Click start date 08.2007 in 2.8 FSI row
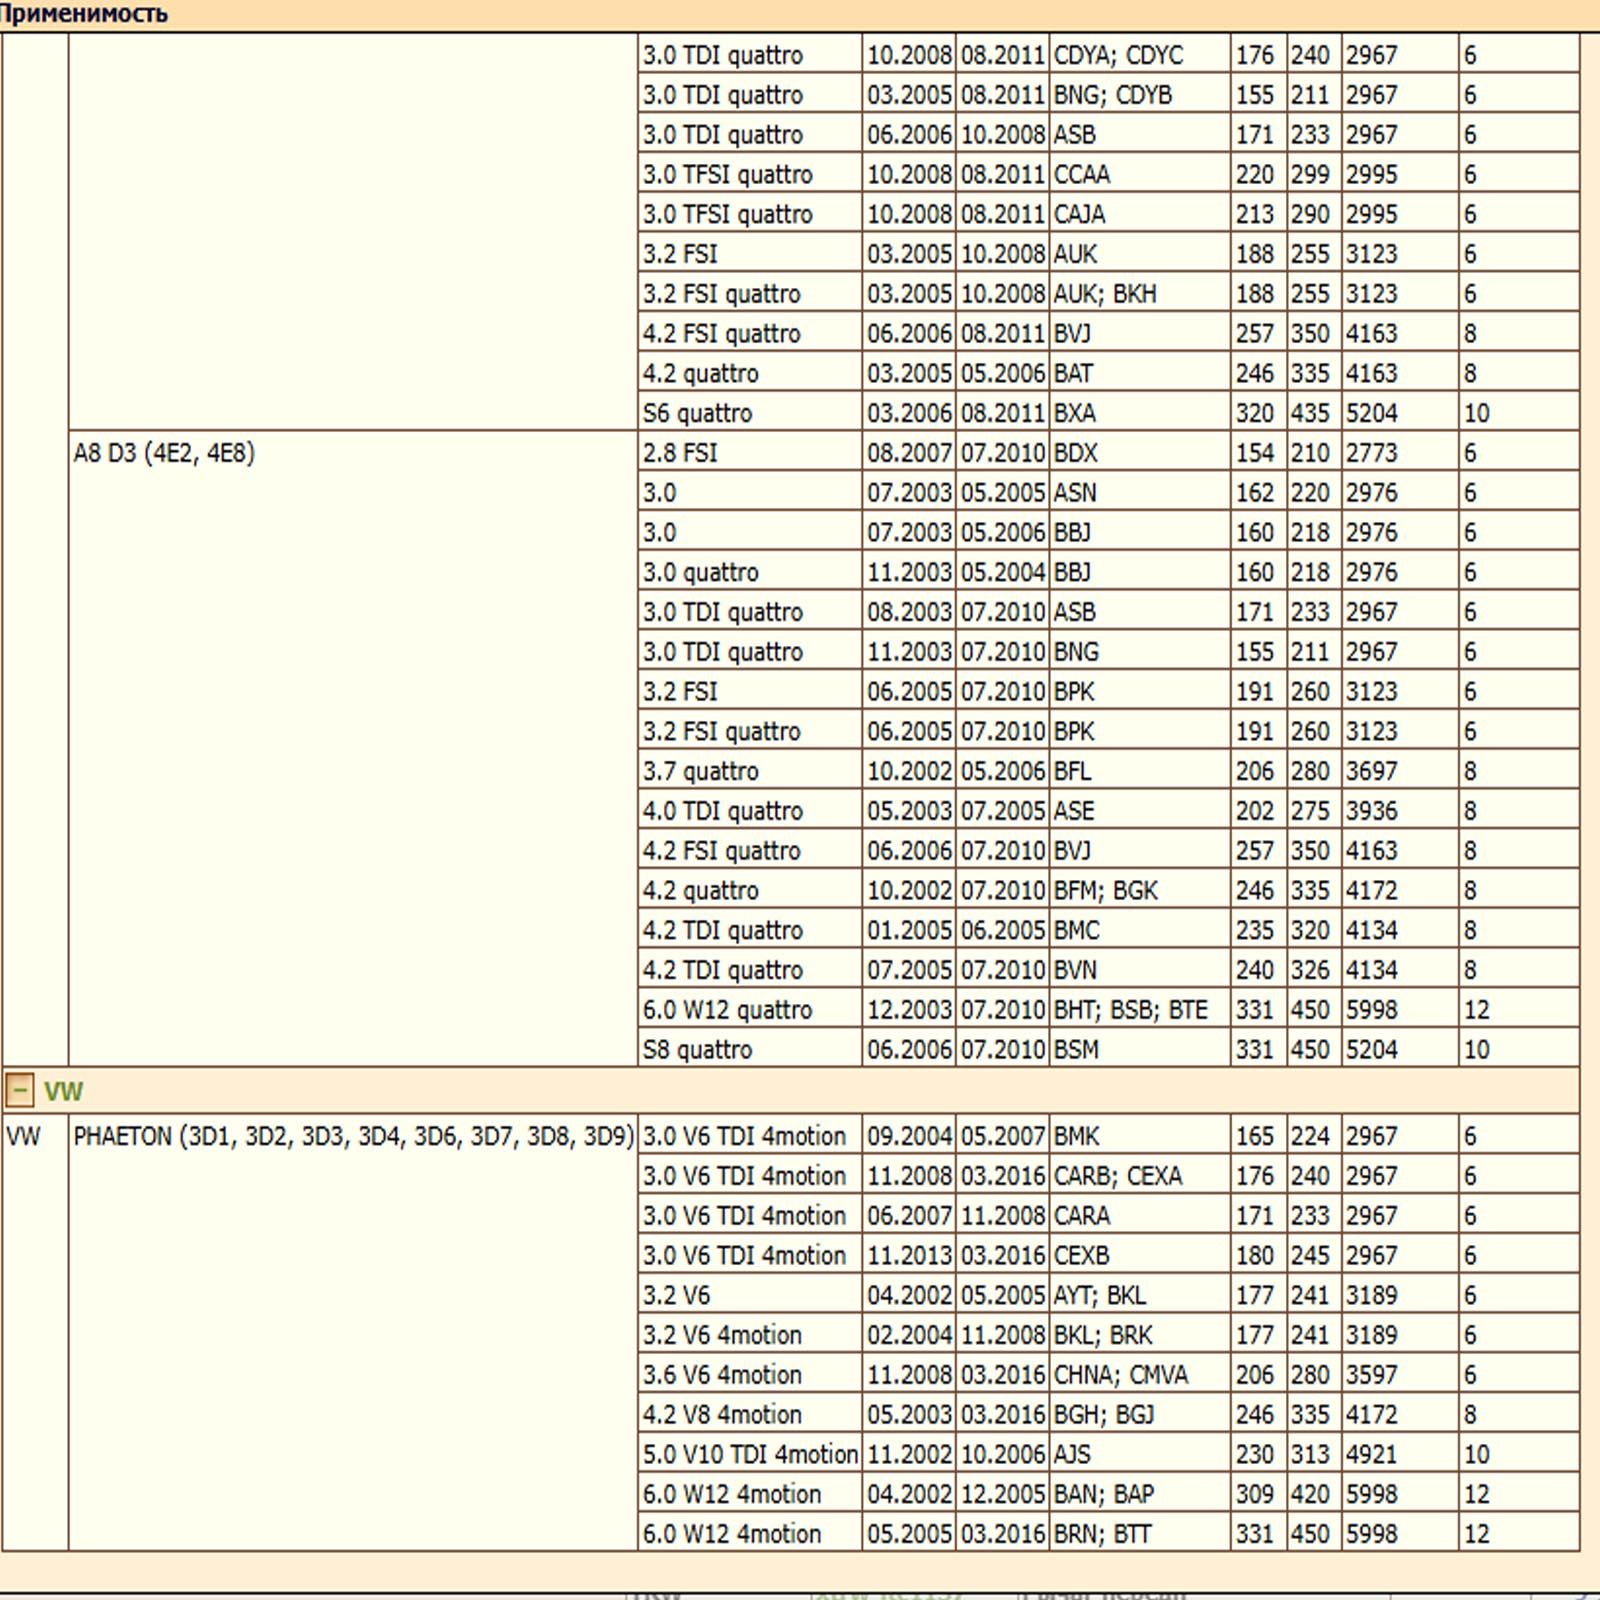The width and height of the screenshot is (1600, 1600). [x=909, y=453]
